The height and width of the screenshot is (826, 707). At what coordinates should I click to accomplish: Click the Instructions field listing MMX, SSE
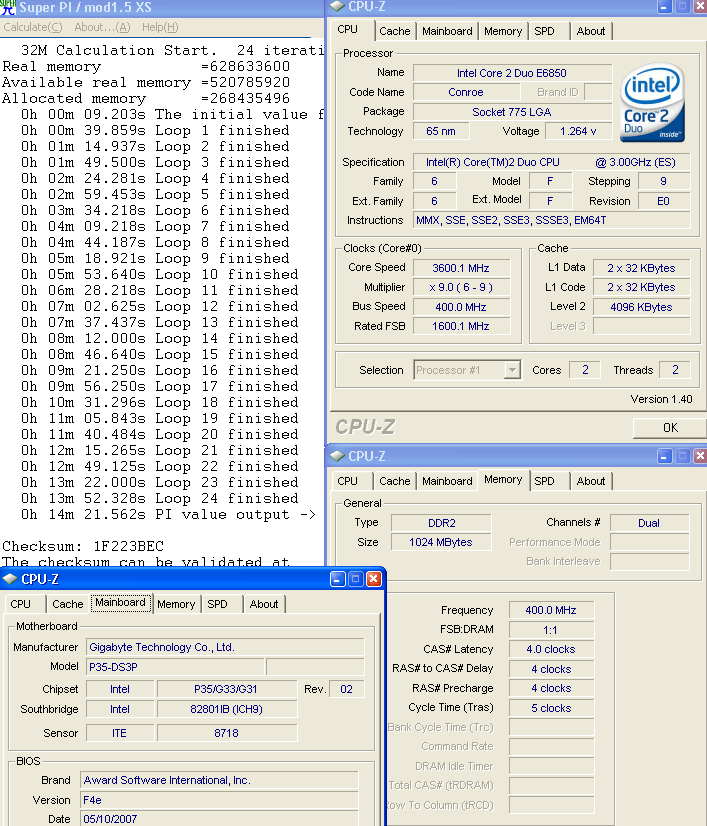552,220
